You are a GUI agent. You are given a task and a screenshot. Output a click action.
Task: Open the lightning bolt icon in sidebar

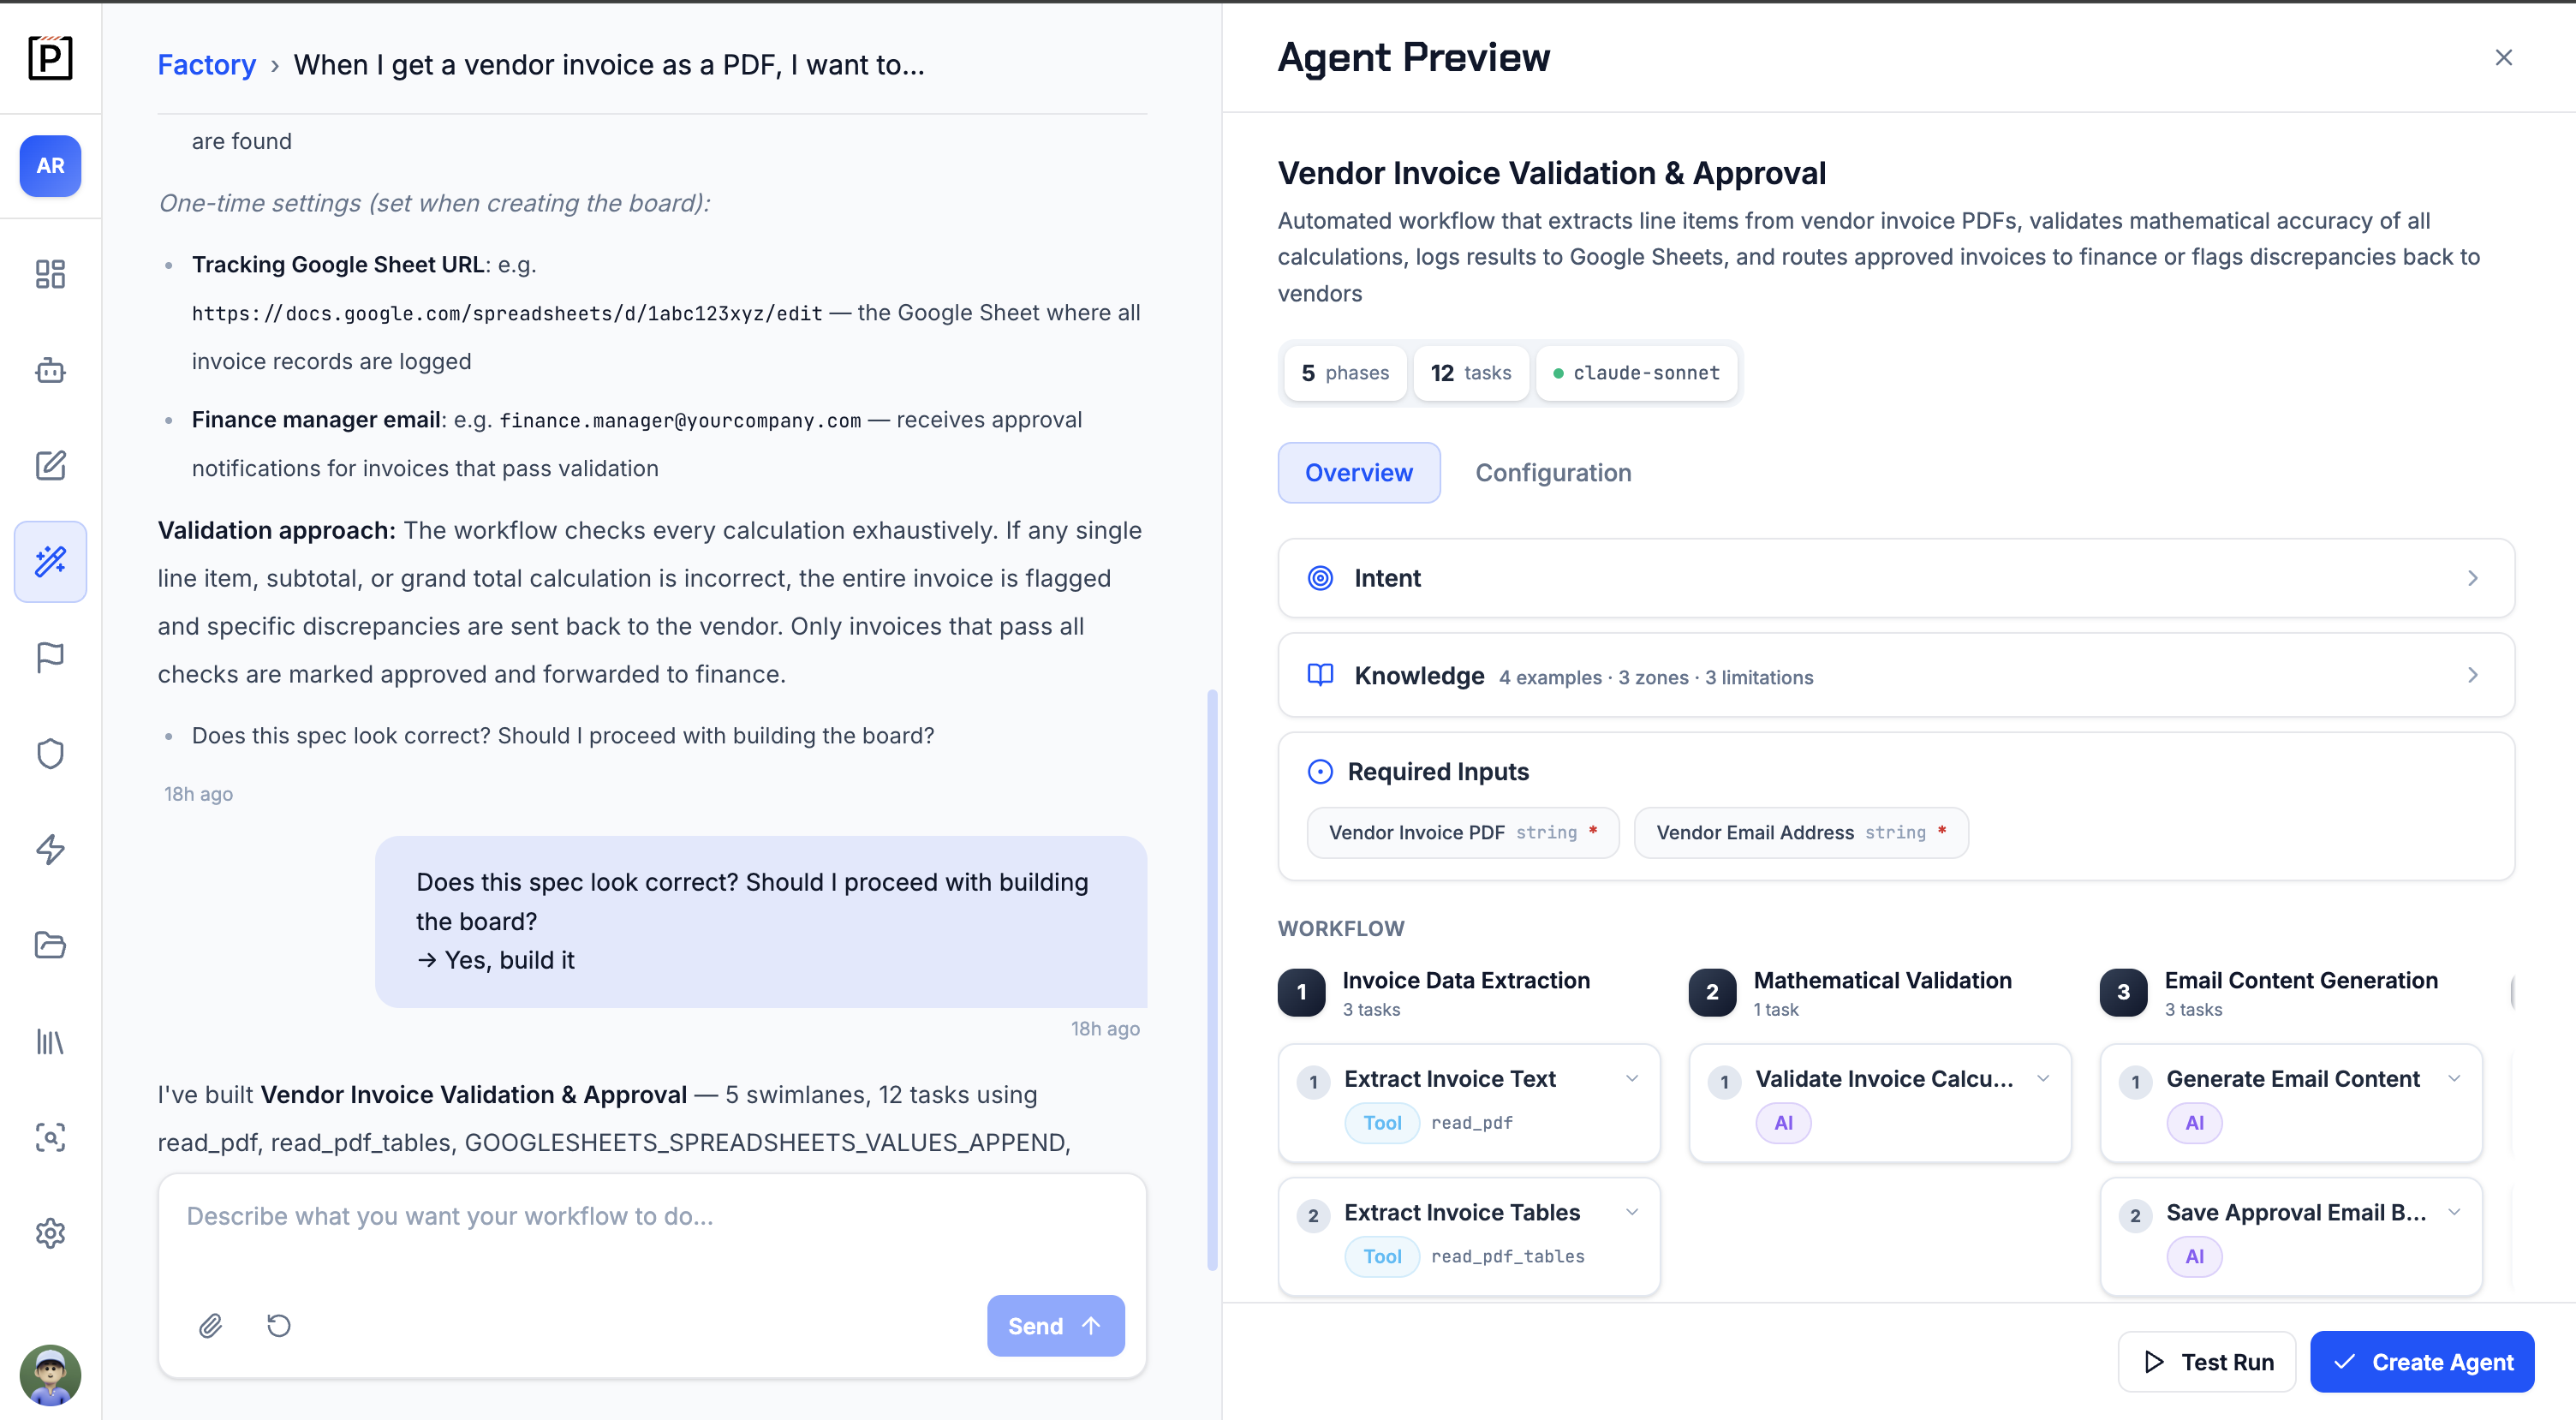point(50,850)
